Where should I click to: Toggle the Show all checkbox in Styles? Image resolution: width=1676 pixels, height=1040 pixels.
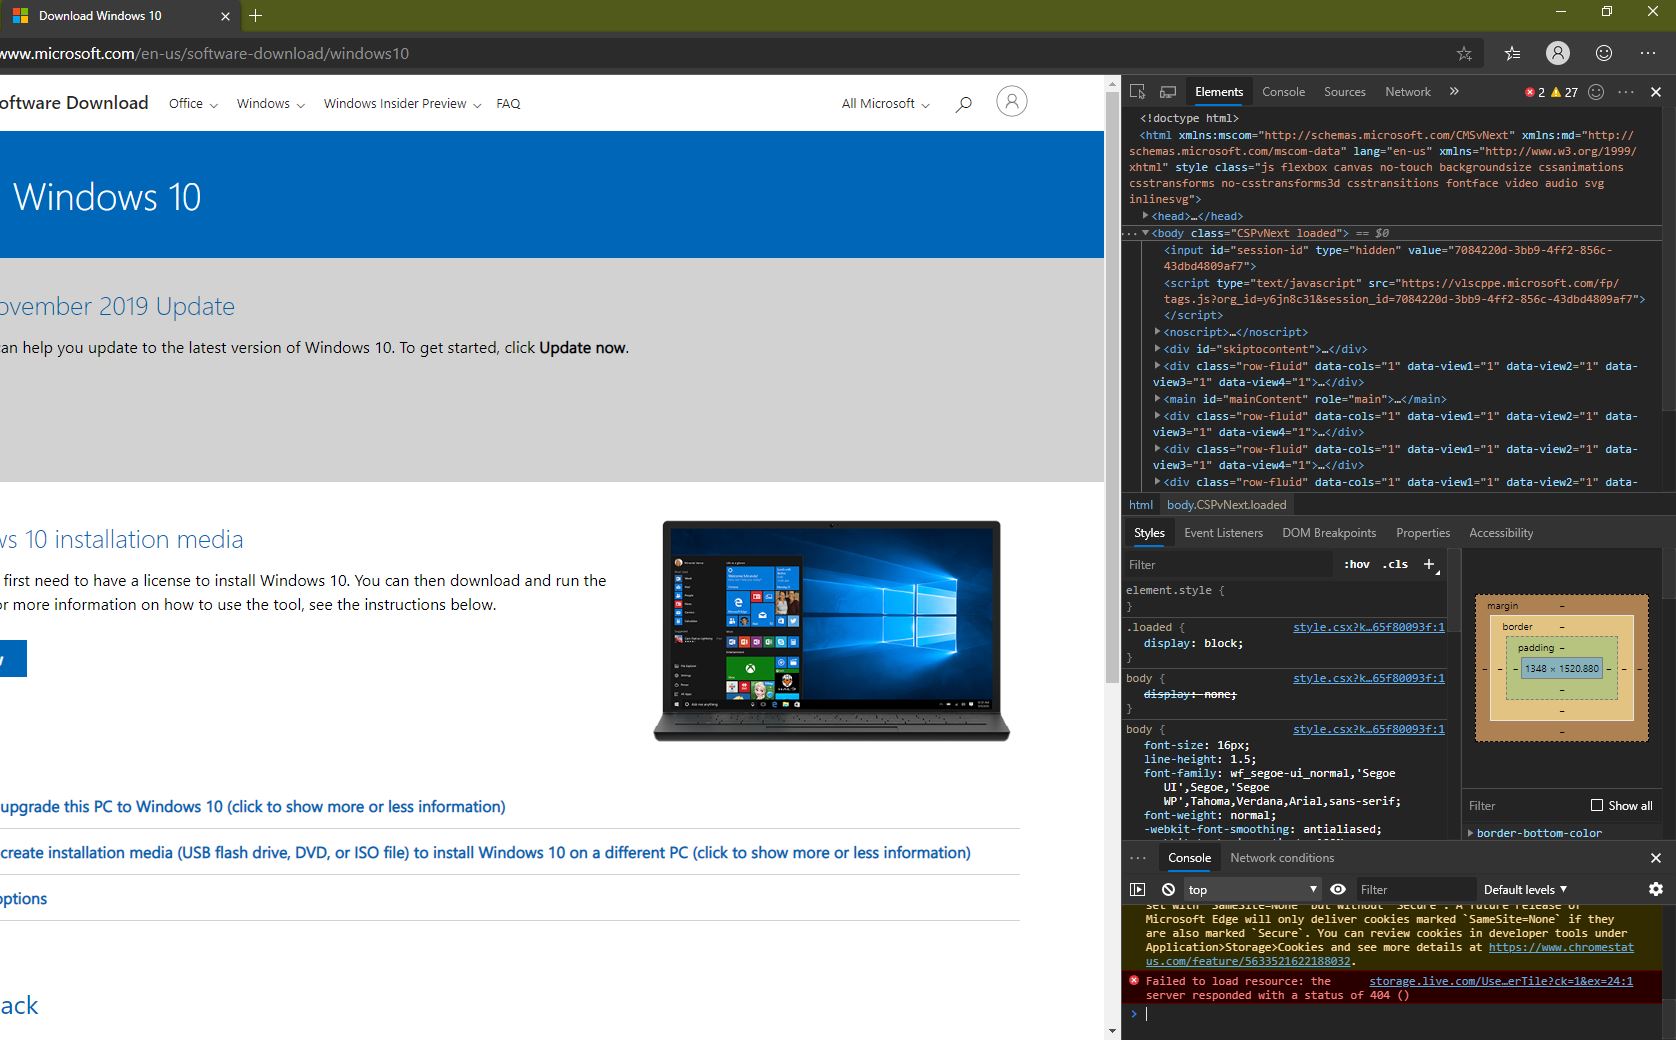1596,805
